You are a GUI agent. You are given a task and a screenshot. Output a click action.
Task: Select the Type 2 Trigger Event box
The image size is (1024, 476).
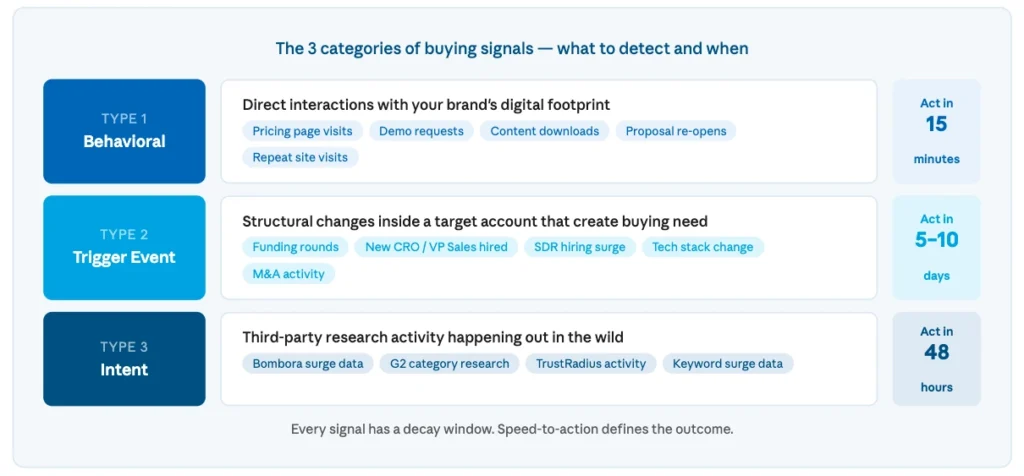point(124,247)
